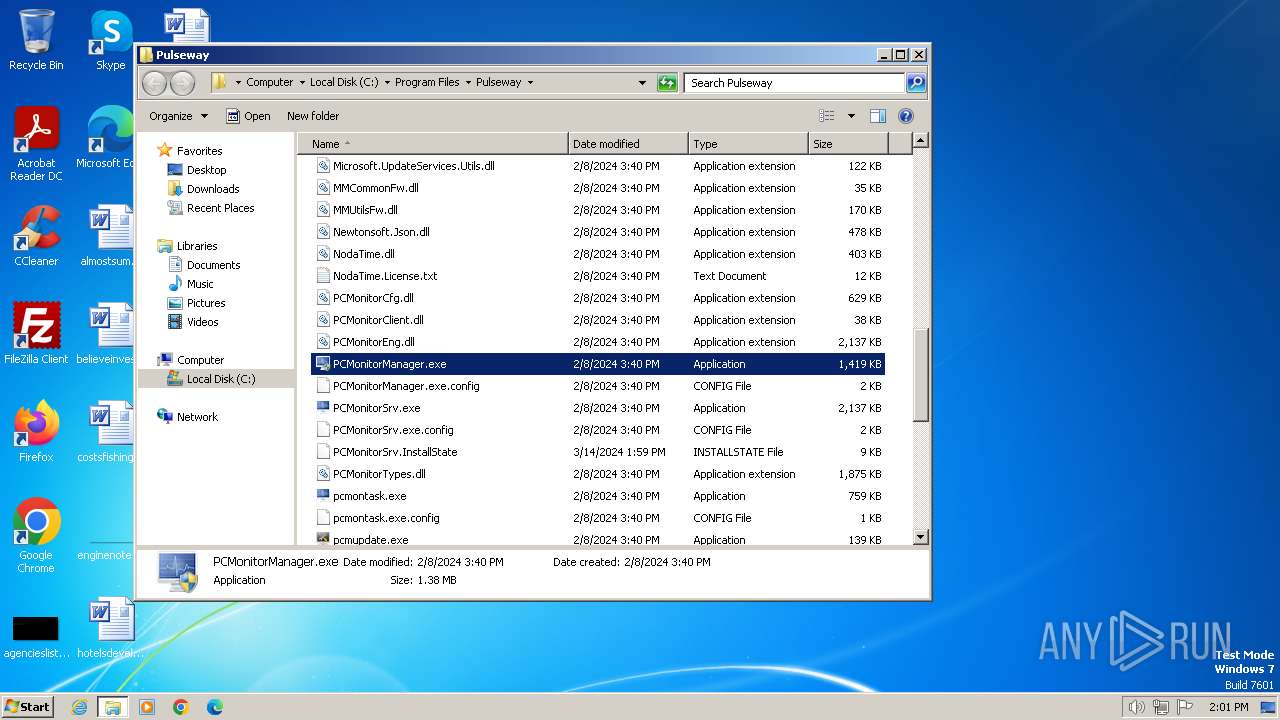Open CCleaner desktop shortcut
Image resolution: width=1280 pixels, height=720 pixels.
click(x=36, y=236)
